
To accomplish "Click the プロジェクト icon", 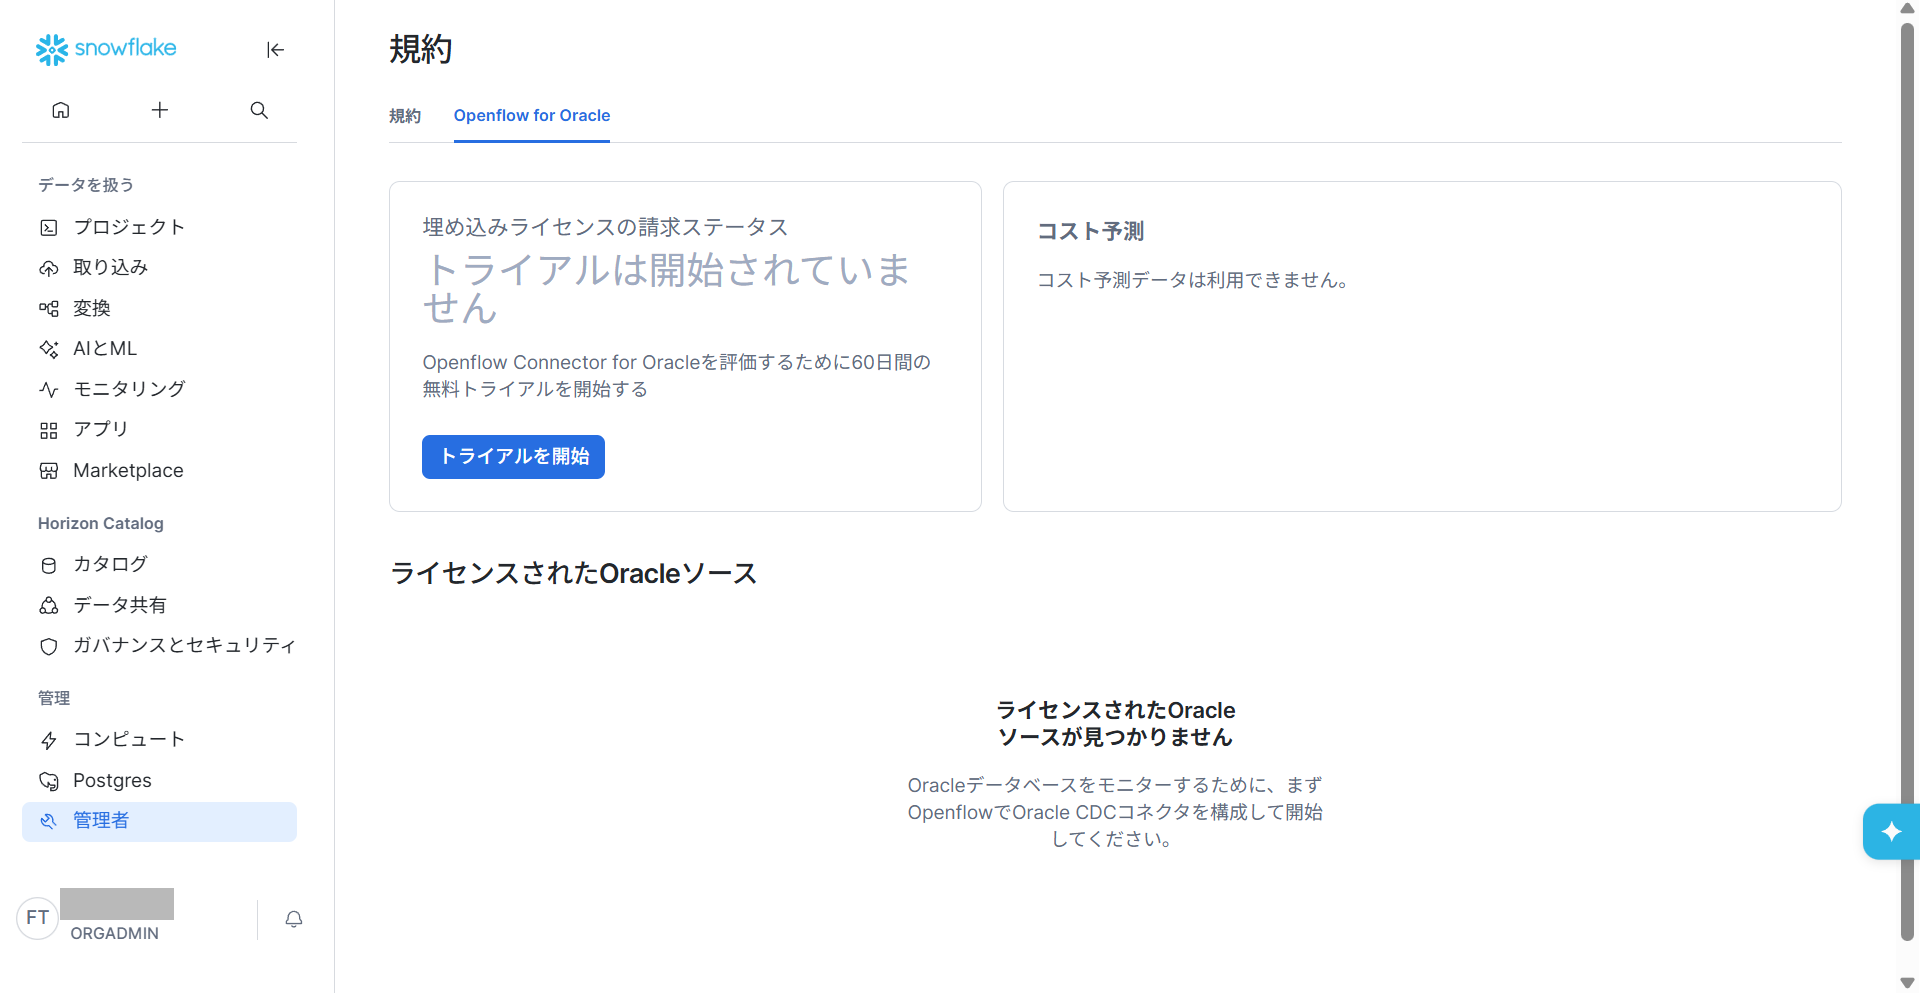I will [49, 228].
